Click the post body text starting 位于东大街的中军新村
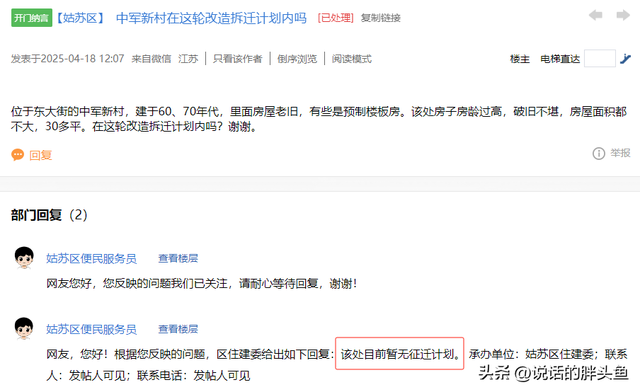This screenshot has height=392, width=640. coord(319,119)
